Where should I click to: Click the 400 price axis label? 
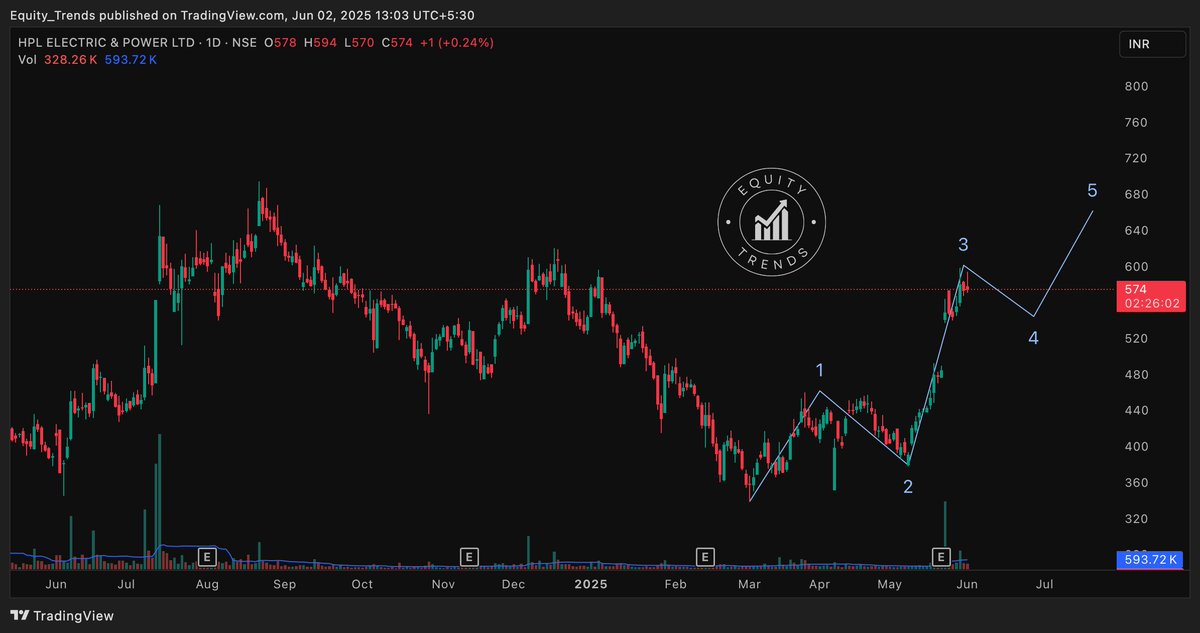point(1138,447)
